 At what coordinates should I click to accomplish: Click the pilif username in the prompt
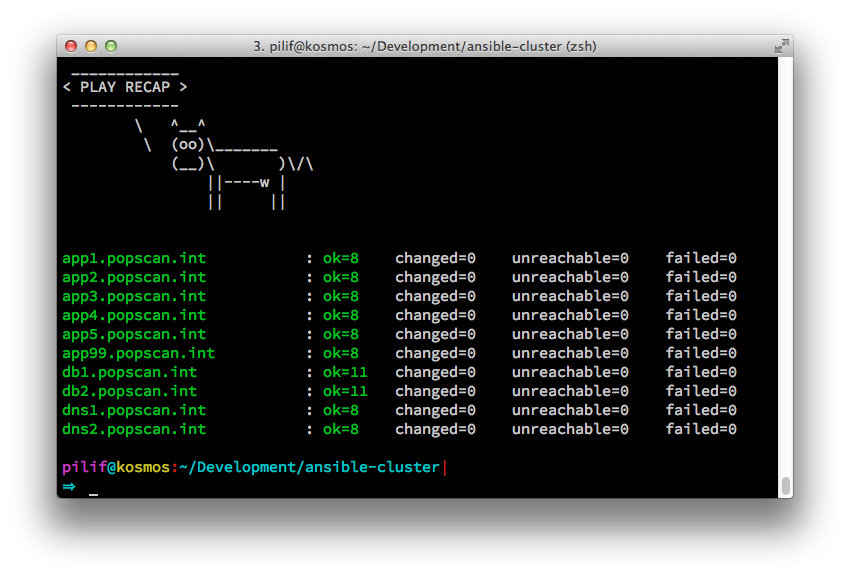coord(85,467)
